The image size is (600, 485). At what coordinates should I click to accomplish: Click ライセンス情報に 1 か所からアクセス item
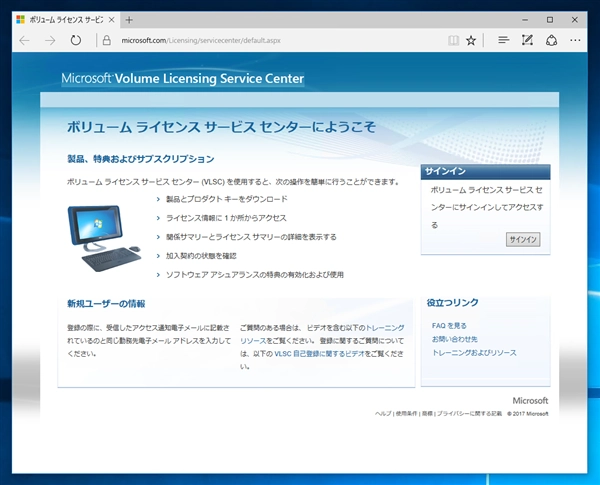coord(226,218)
